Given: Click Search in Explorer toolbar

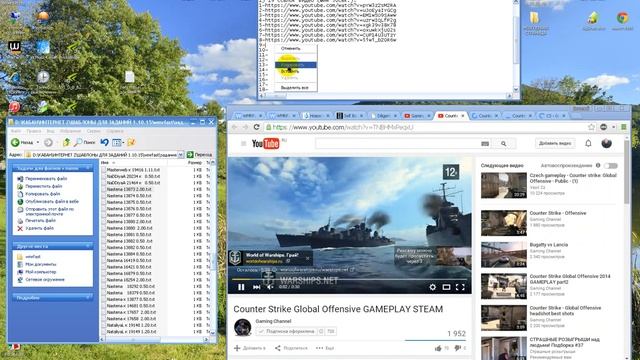Looking at the screenshot, I should (84, 142).
